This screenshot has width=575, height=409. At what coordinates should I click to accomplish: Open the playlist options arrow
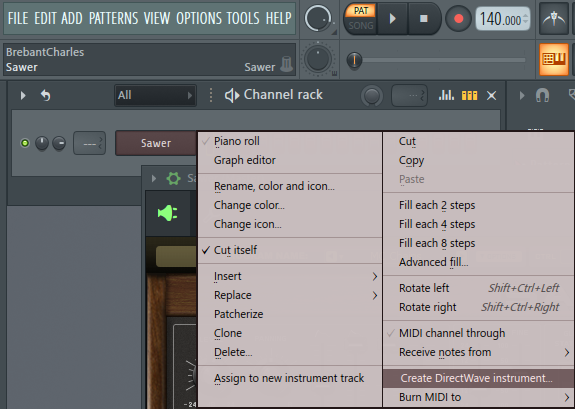[x=522, y=96]
